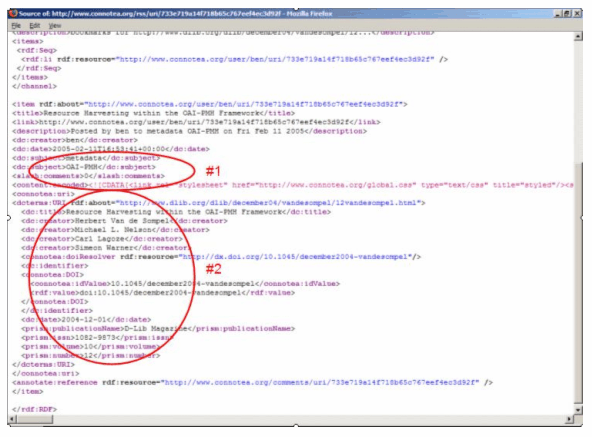Minimize the source viewer window

(558, 14)
